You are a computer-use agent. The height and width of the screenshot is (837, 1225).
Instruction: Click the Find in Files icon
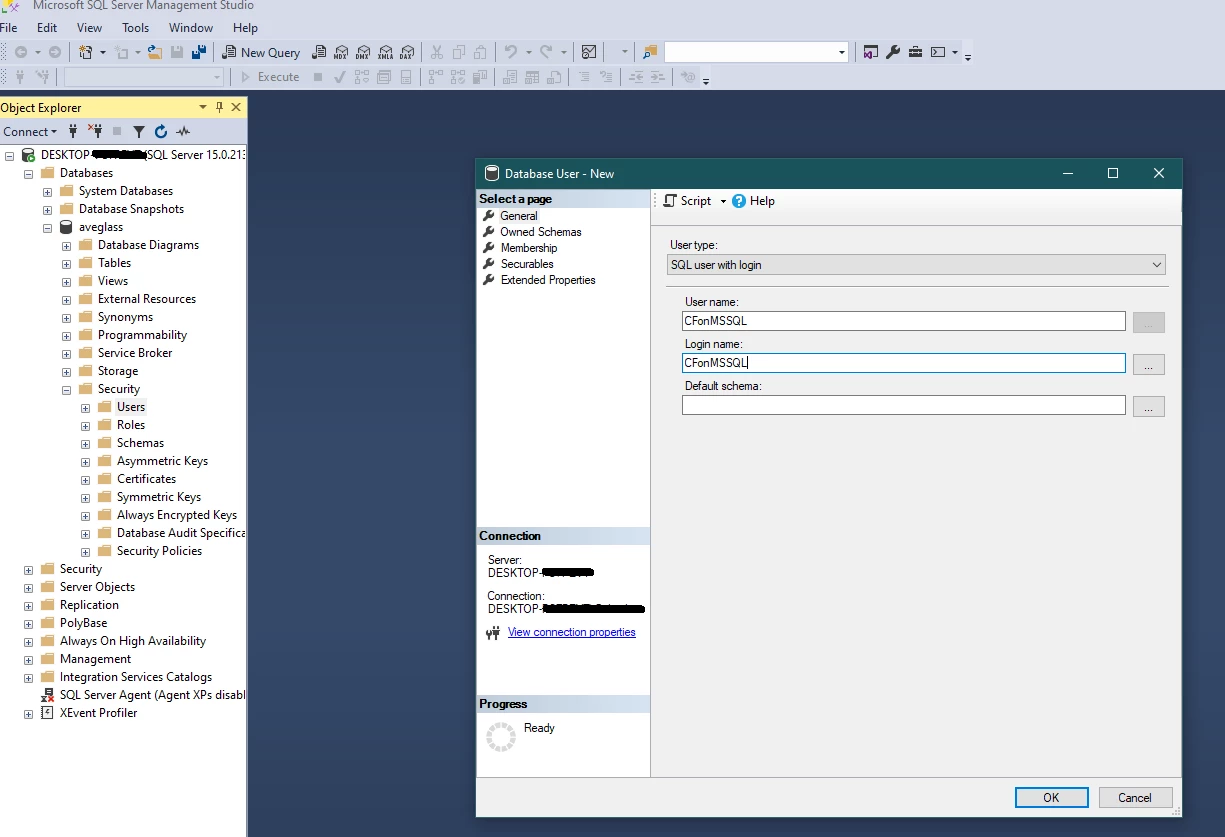pyautogui.click(x=650, y=52)
